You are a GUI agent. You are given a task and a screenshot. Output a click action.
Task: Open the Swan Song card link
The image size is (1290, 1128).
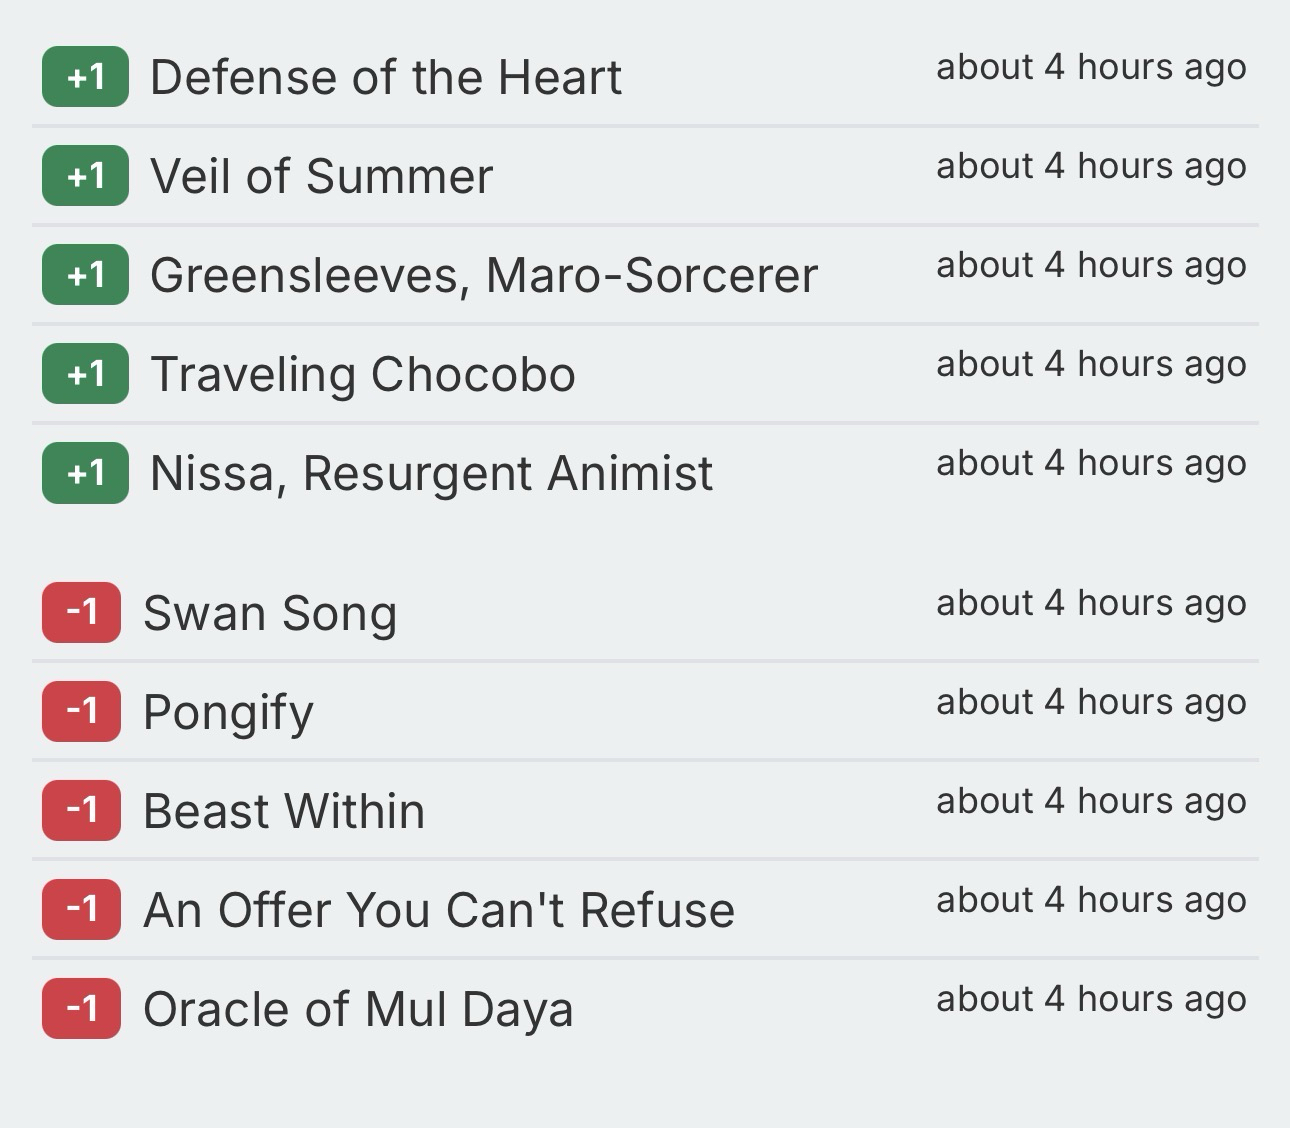(x=270, y=613)
